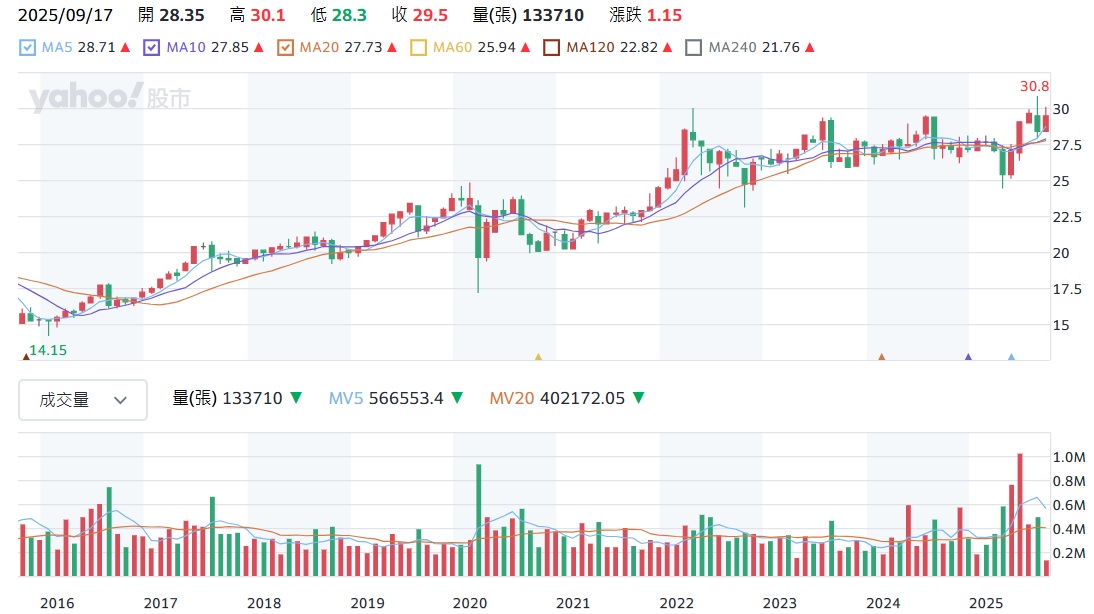Click the Yahoo 股市 watermark logo
Image resolution: width=1094 pixels, height=614 pixels.
click(110, 98)
